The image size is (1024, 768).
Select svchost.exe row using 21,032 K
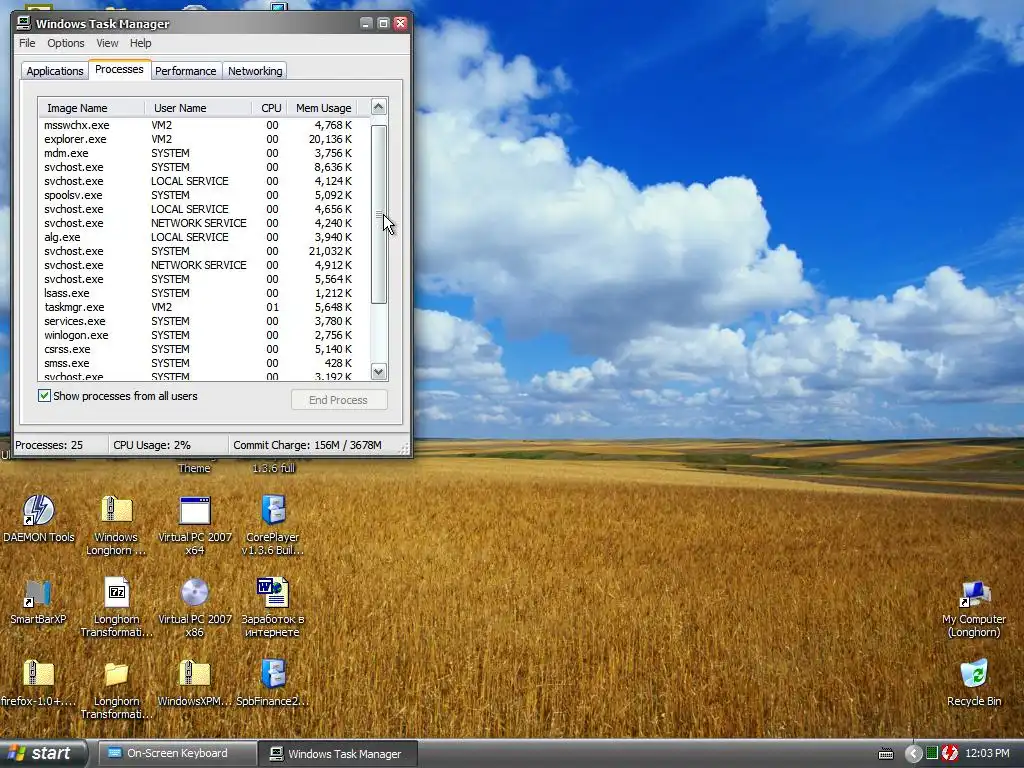point(204,251)
